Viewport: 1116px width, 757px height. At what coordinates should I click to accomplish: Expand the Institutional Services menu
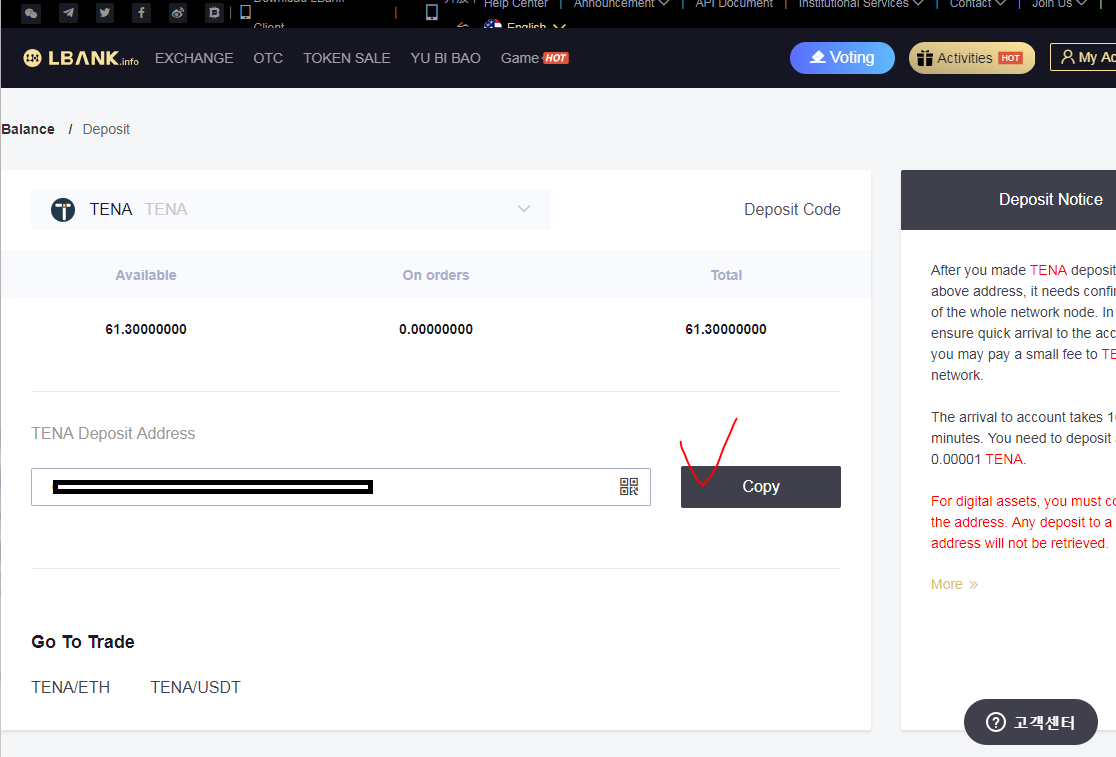coord(860,4)
